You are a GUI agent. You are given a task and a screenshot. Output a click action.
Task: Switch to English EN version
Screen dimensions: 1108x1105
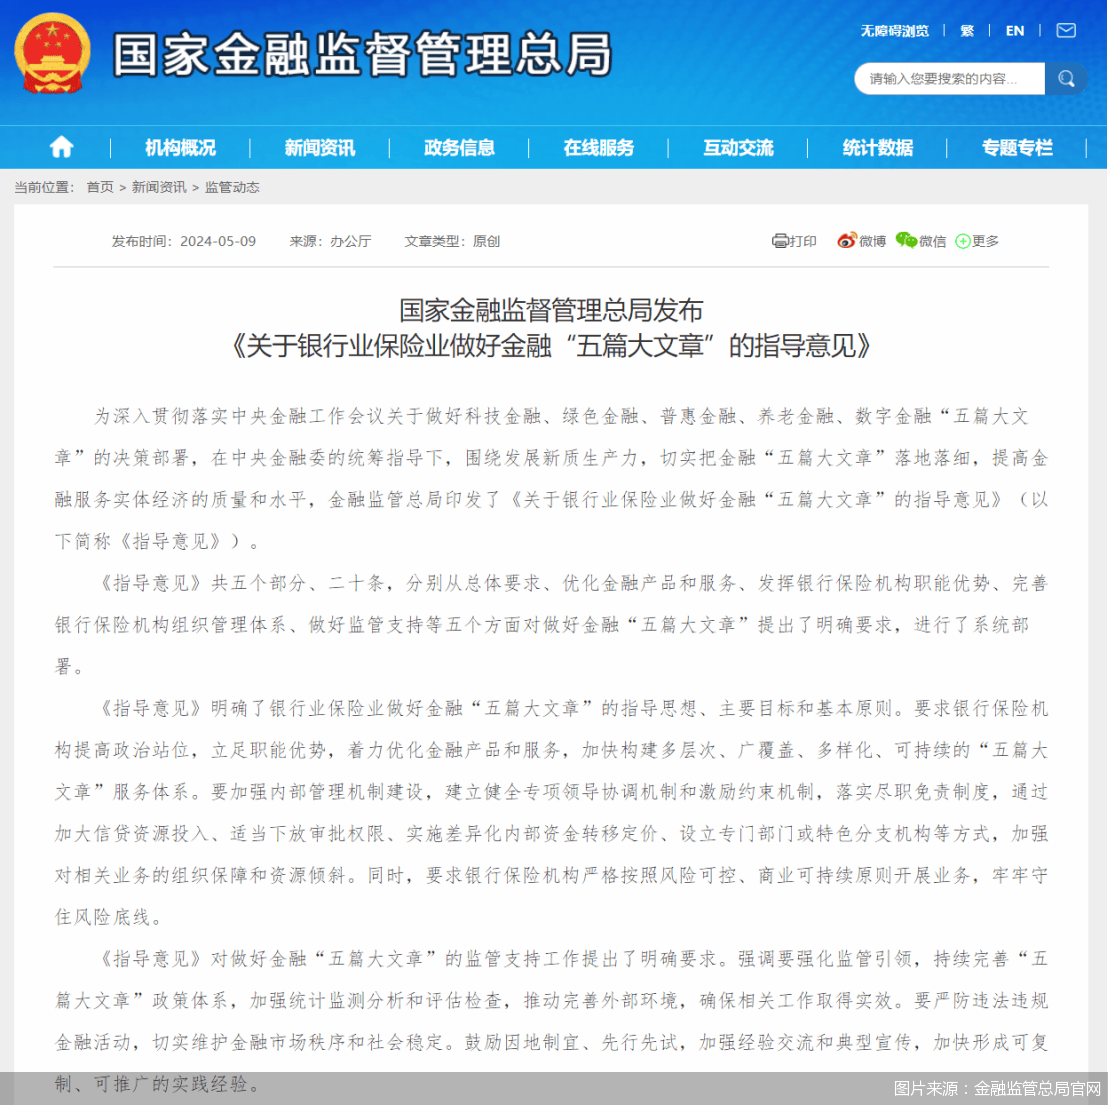[x=1015, y=31]
